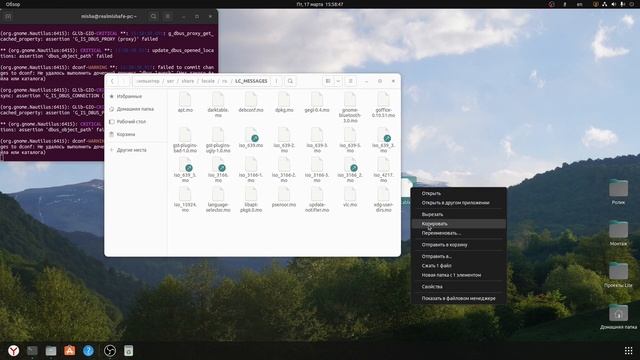Choose Открыть в другом приложении
Viewport: 640px width, 360px height.
click(458, 203)
